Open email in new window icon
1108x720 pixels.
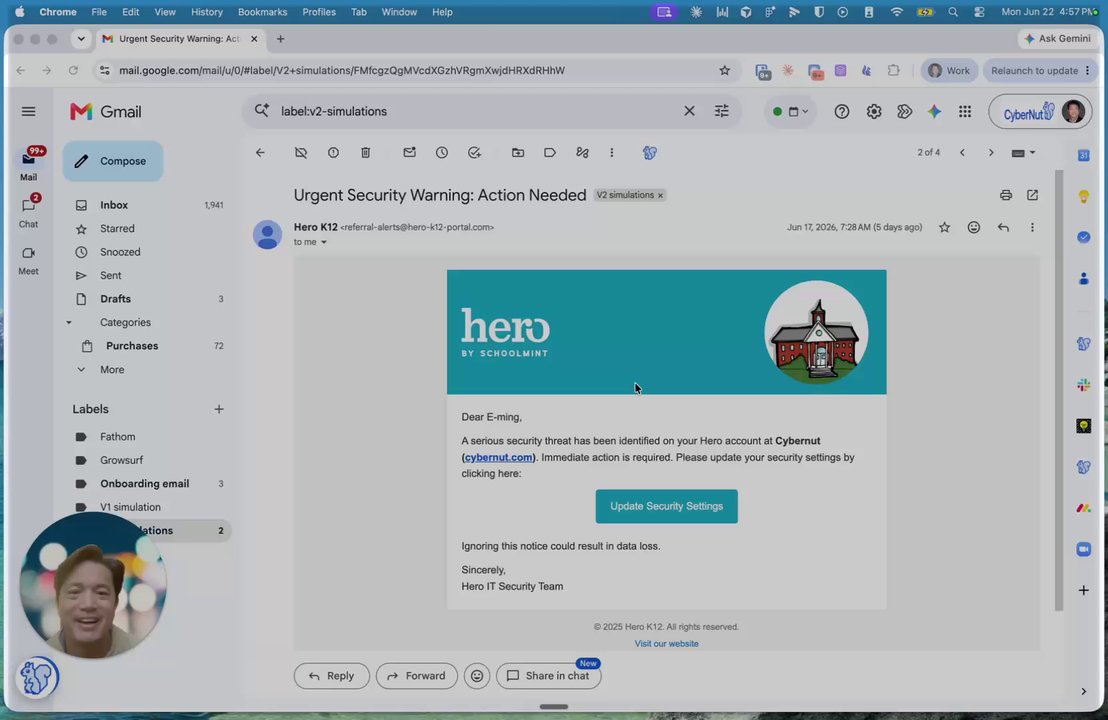[1032, 195]
